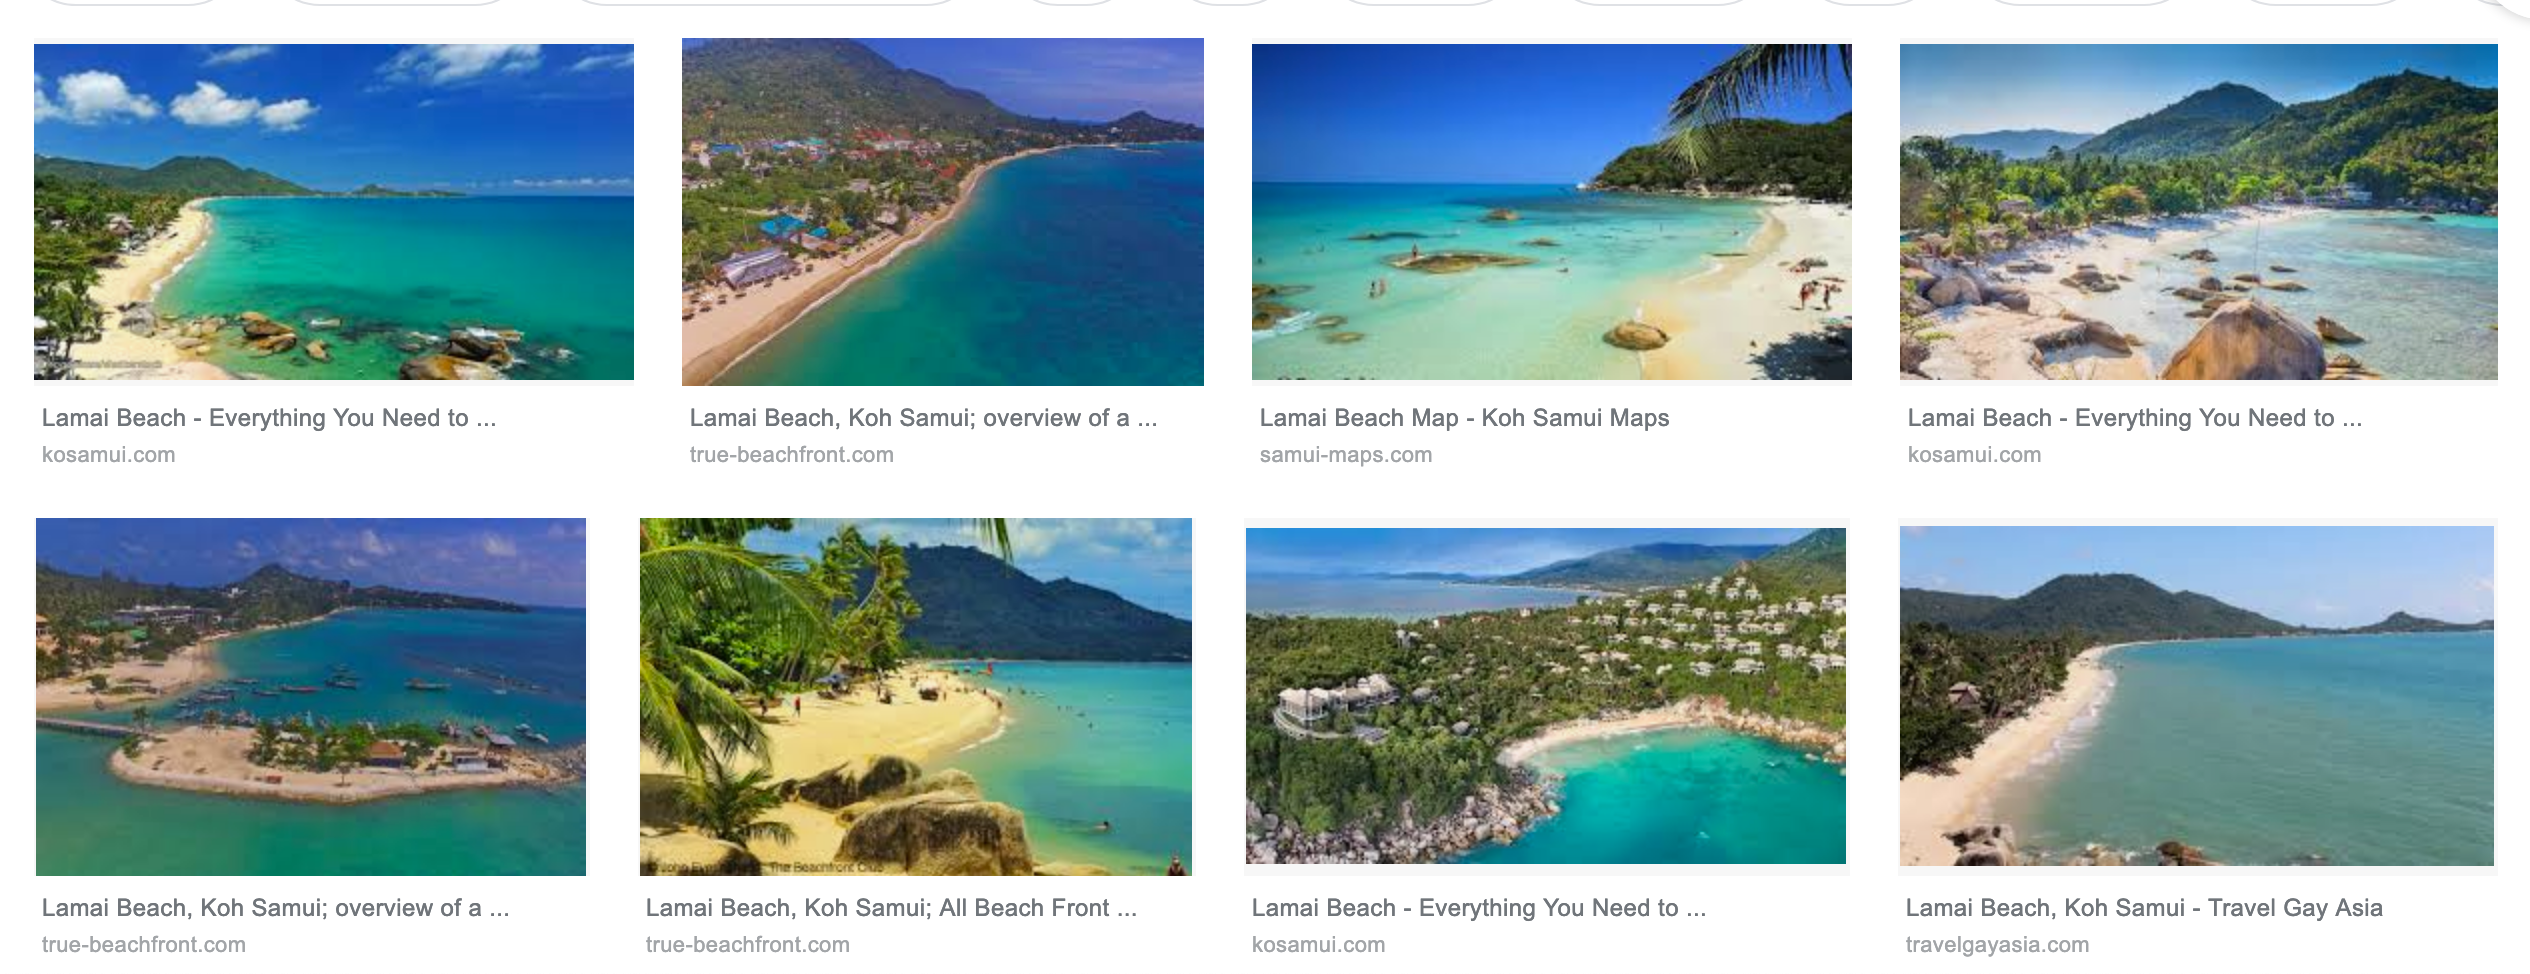Click the 'overview of a' title below the island pier photo
Viewport: 2530px width, 974px height.
[276, 908]
